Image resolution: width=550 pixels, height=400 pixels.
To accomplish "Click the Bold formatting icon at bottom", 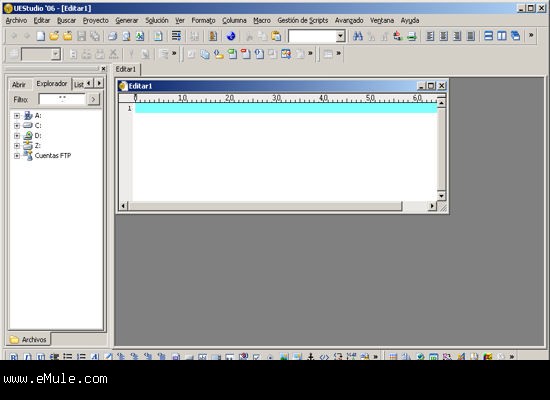I will [x=13, y=356].
